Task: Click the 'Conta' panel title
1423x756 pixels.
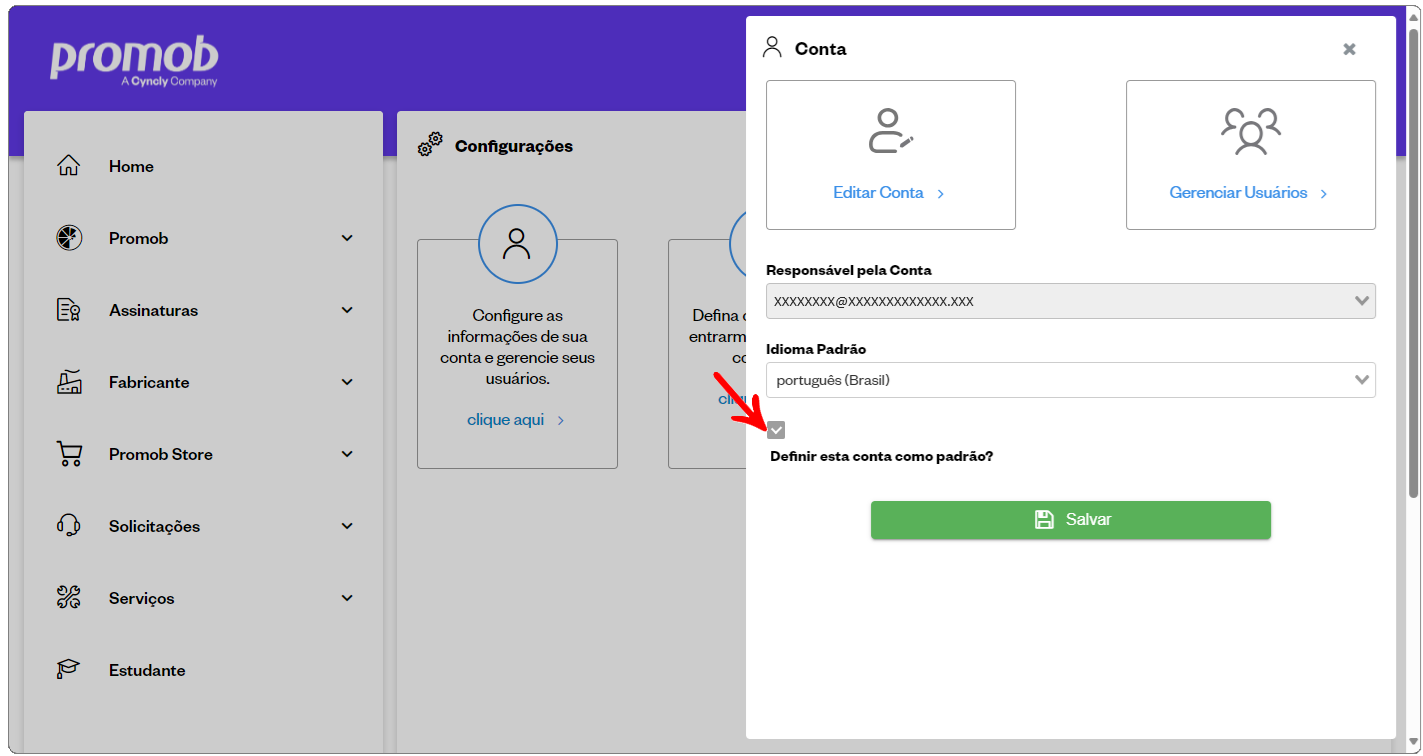Action: pyautogui.click(x=820, y=49)
